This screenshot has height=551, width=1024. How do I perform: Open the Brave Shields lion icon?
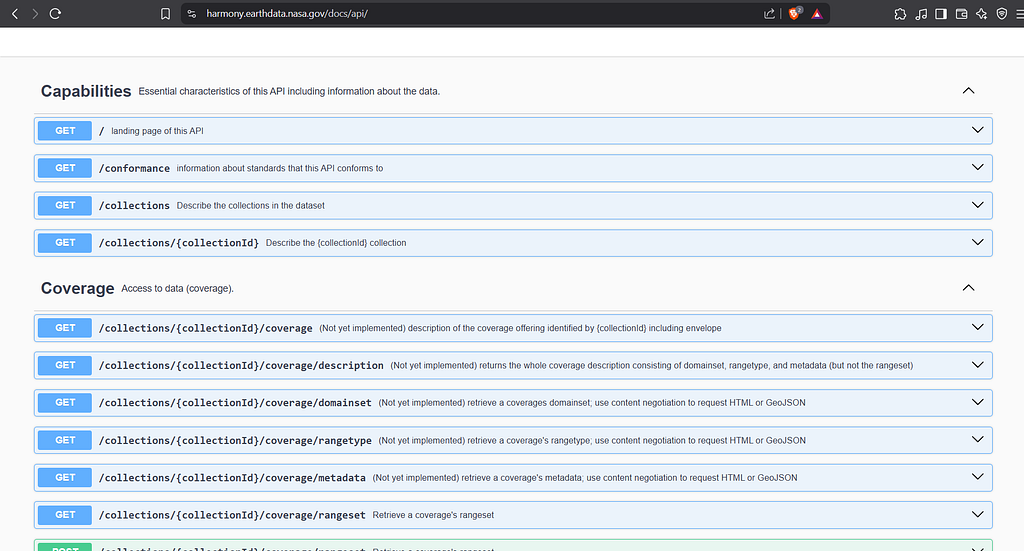(795, 14)
